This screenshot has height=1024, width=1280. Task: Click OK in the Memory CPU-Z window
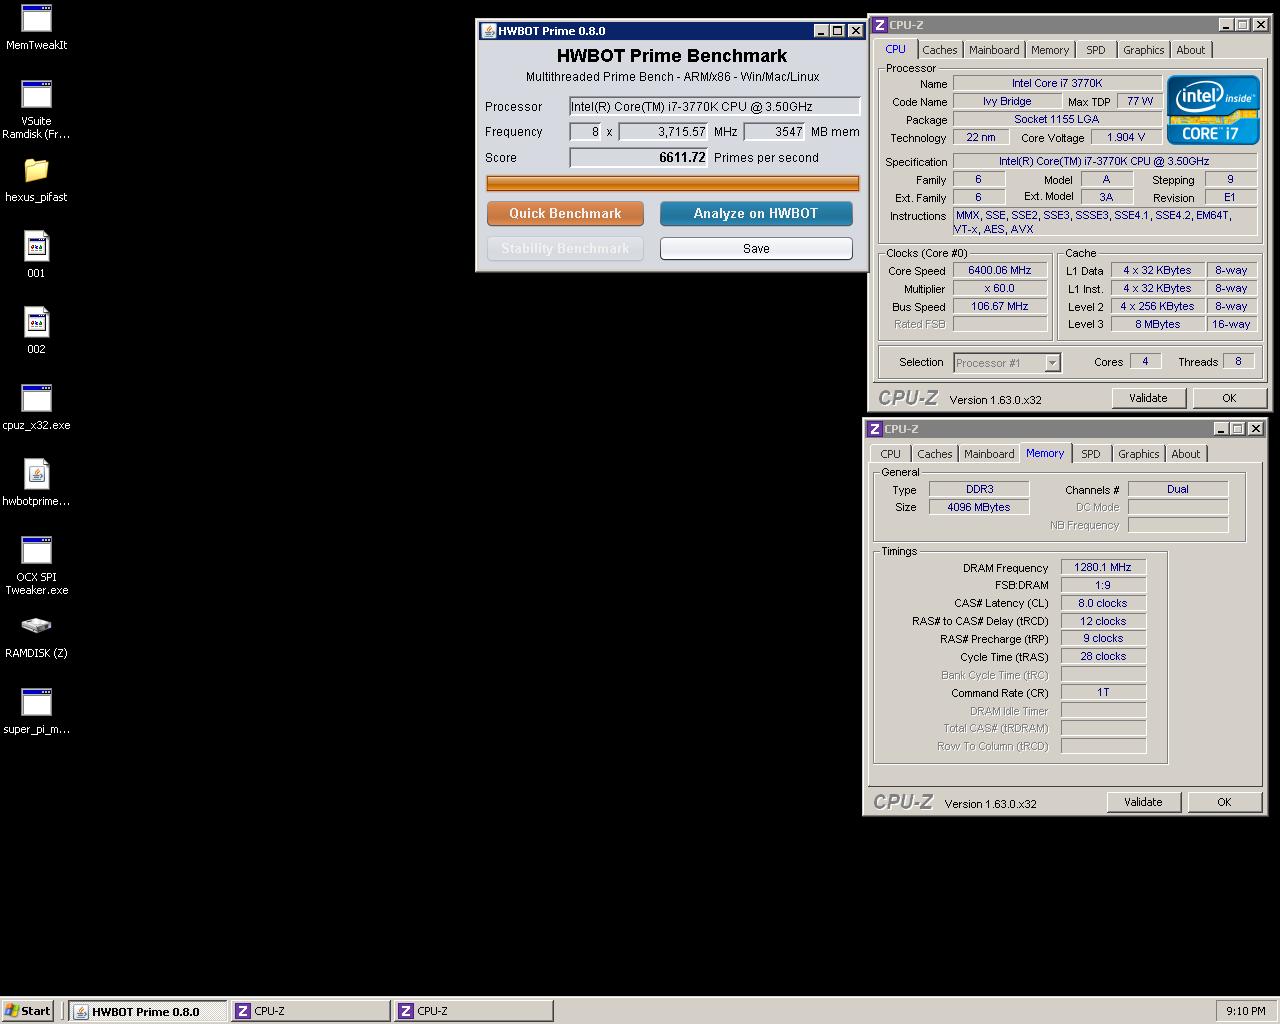[x=1224, y=802]
